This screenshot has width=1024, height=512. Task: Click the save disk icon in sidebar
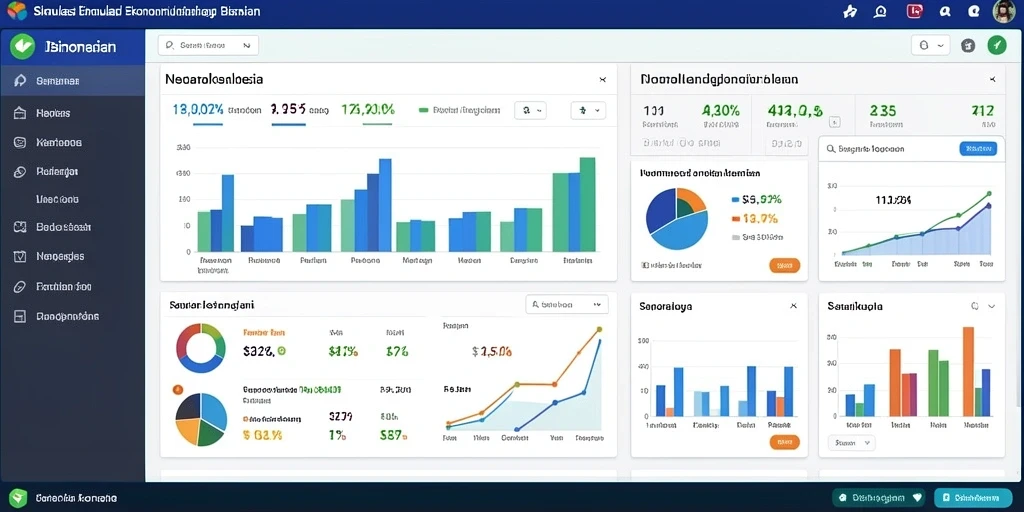[20, 316]
